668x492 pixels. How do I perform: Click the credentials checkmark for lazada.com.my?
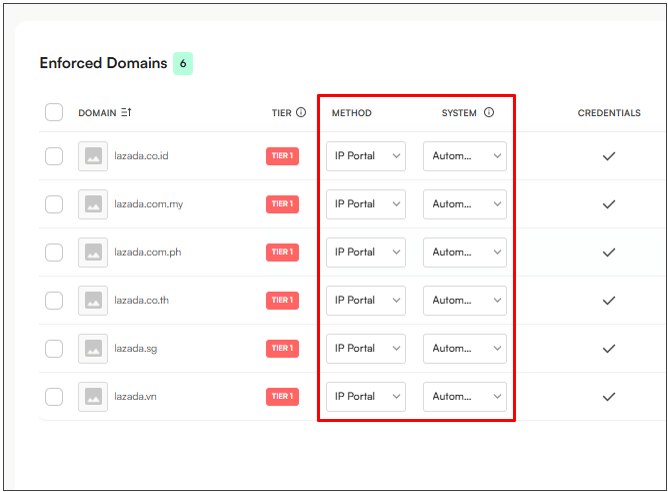(609, 204)
